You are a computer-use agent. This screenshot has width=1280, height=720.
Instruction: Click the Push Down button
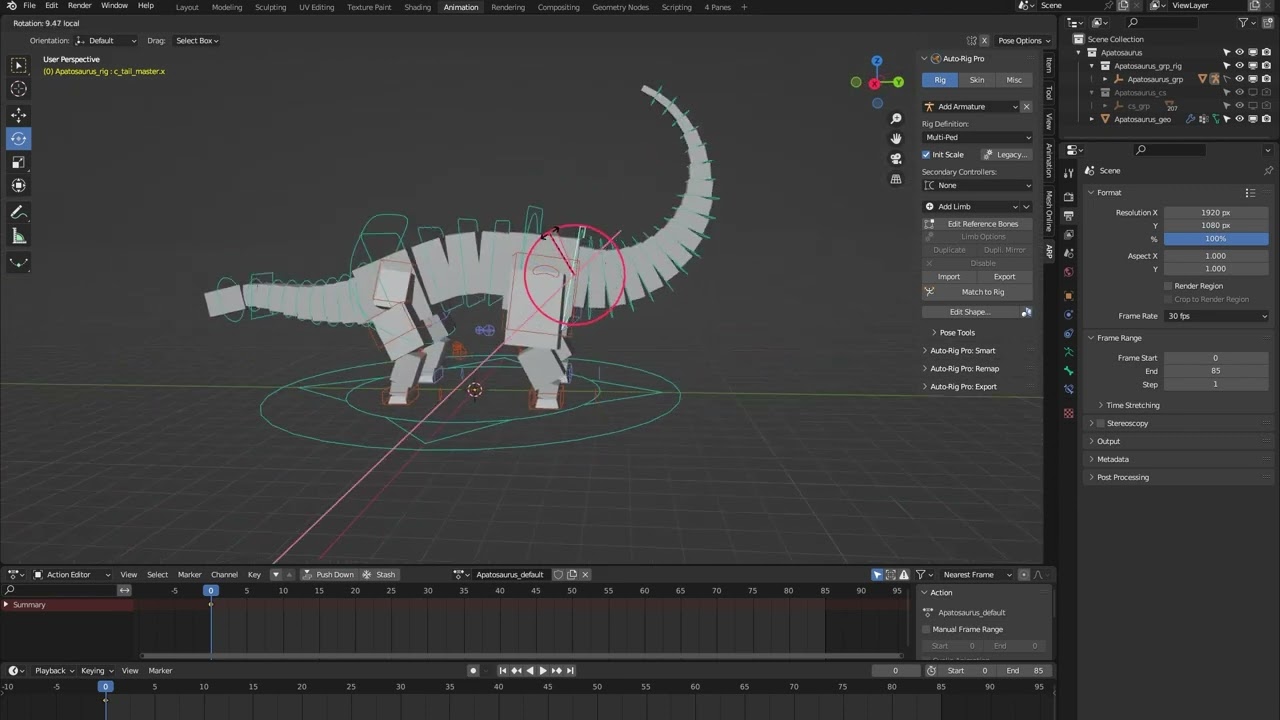point(328,575)
